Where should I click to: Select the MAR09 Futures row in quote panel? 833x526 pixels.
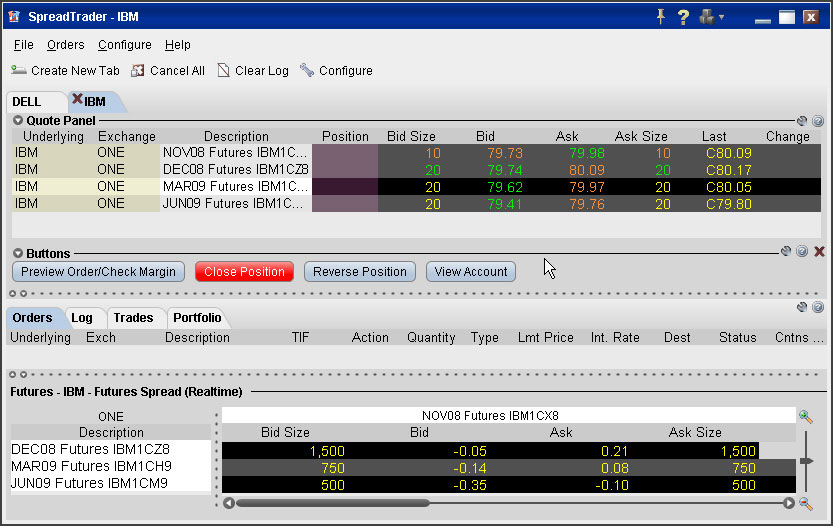pos(236,186)
